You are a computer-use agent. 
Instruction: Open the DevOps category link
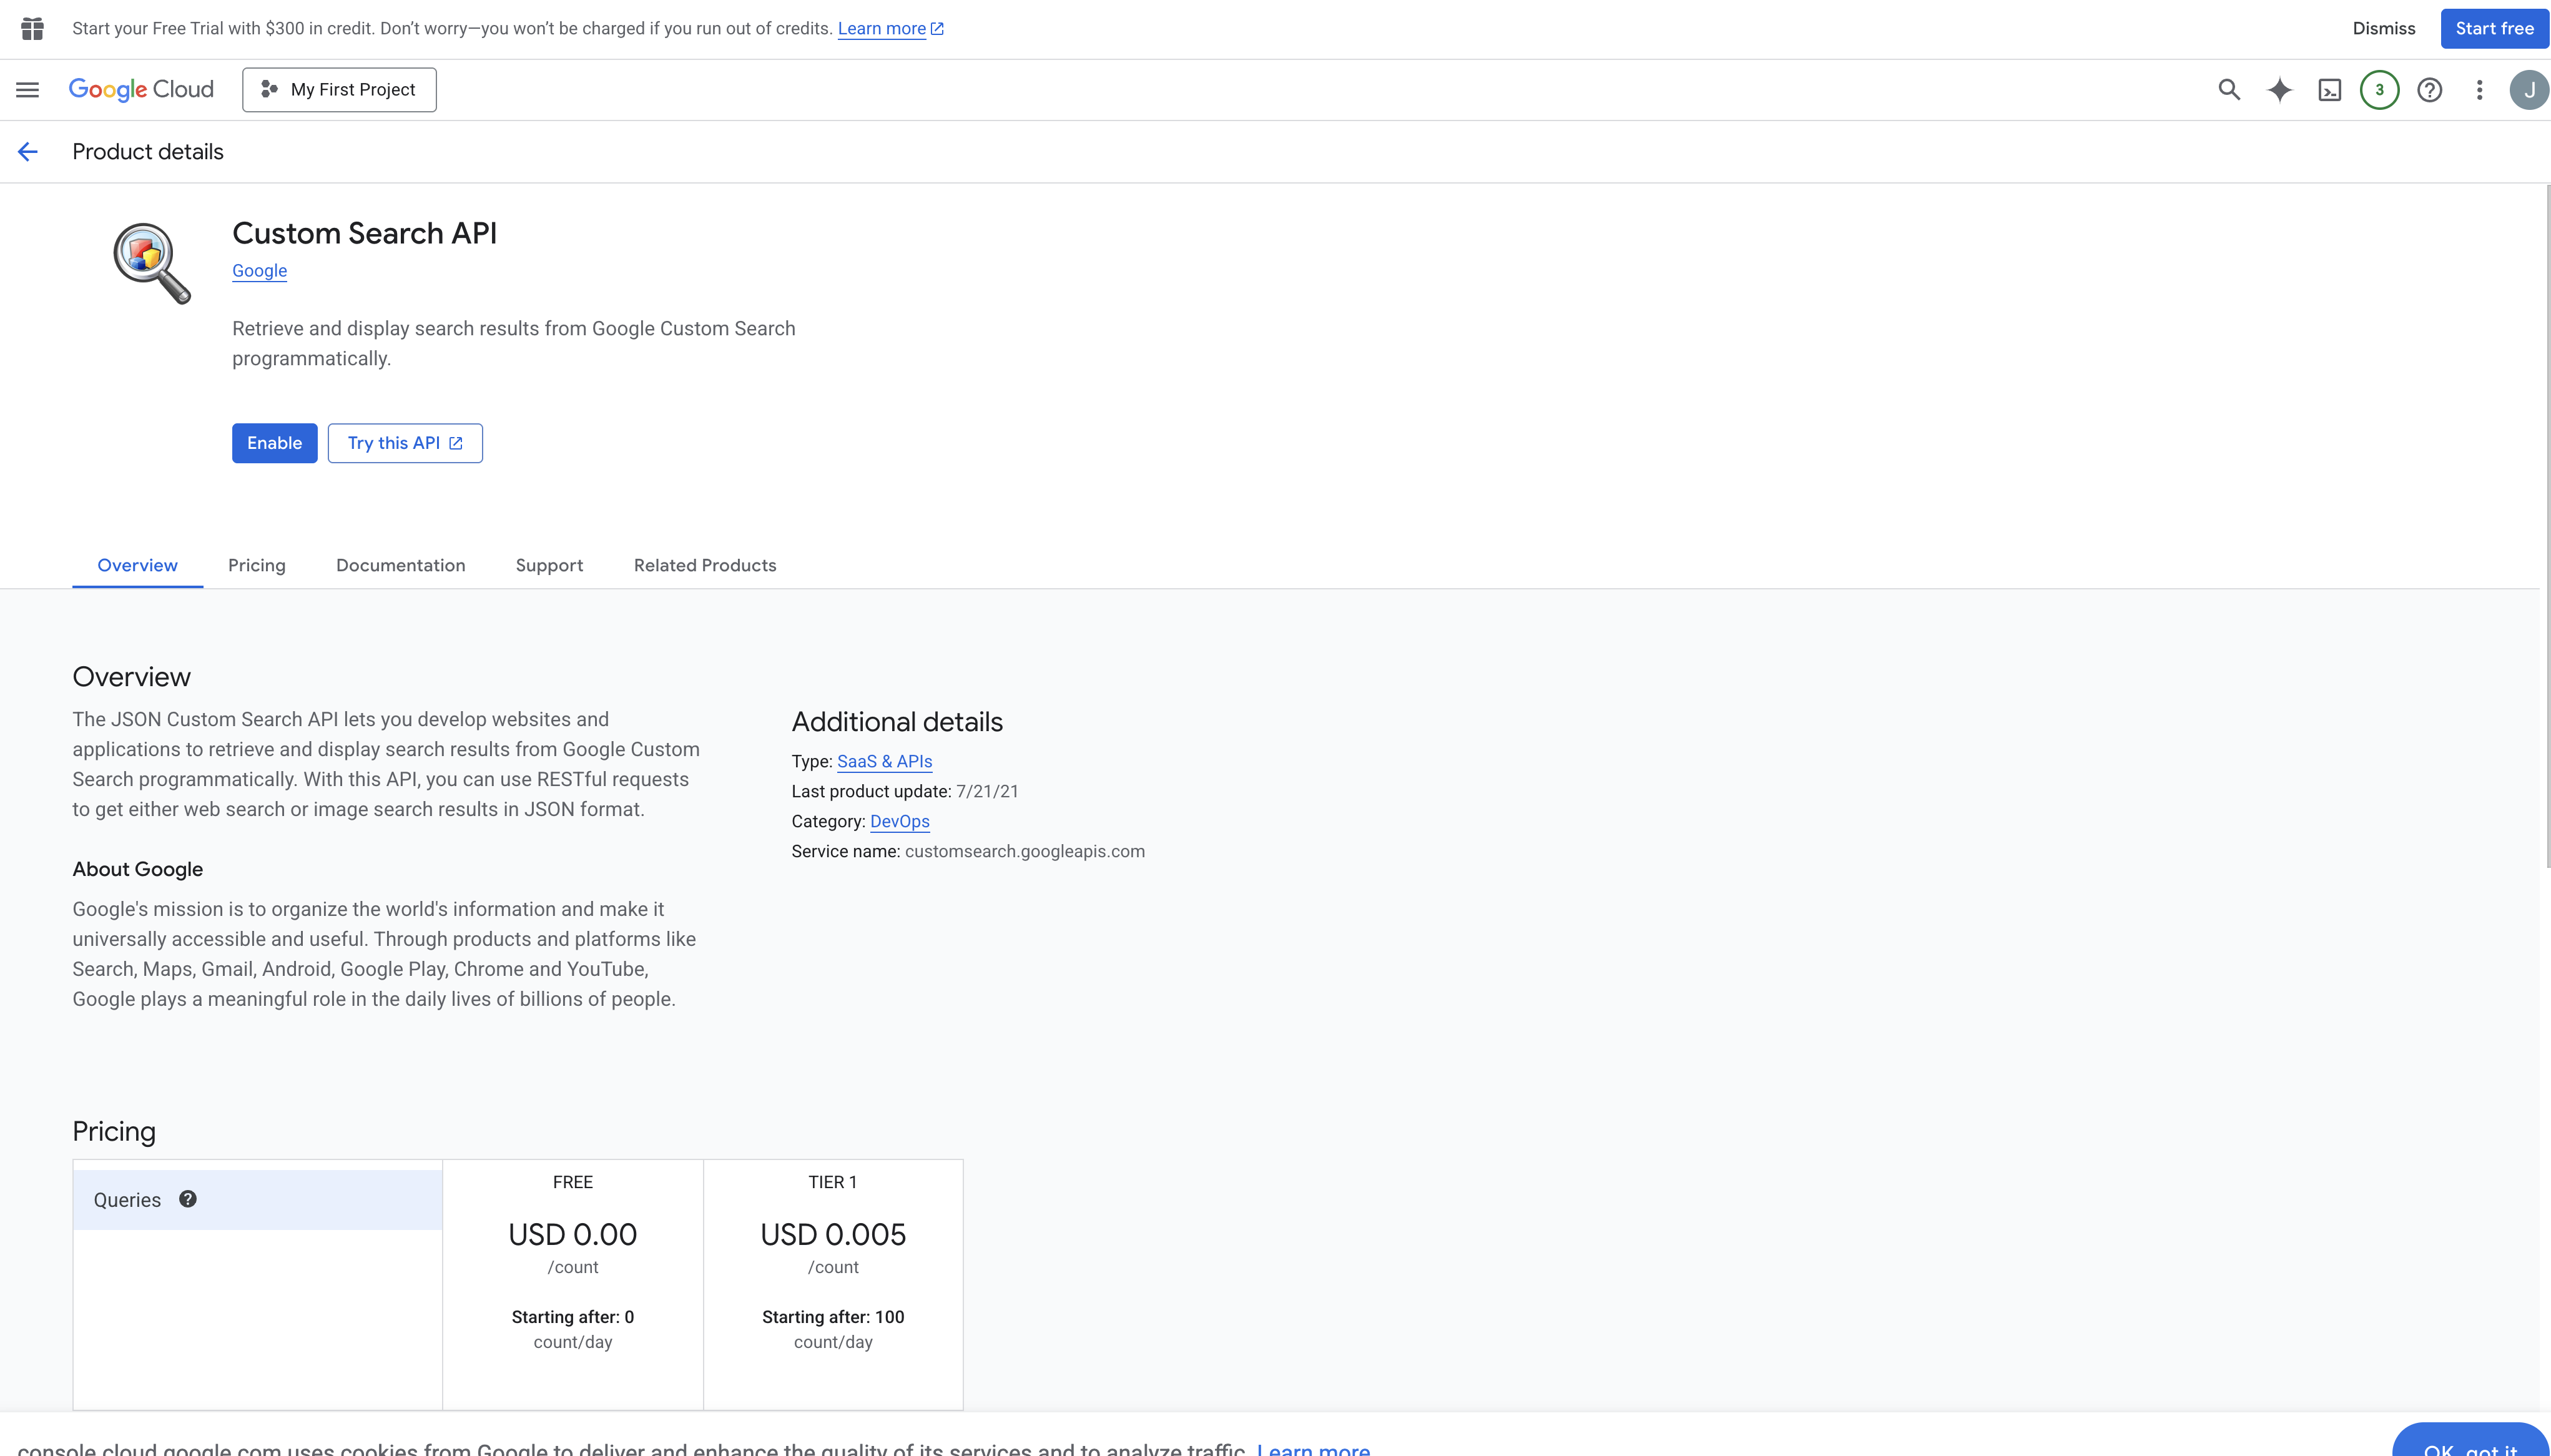900,822
